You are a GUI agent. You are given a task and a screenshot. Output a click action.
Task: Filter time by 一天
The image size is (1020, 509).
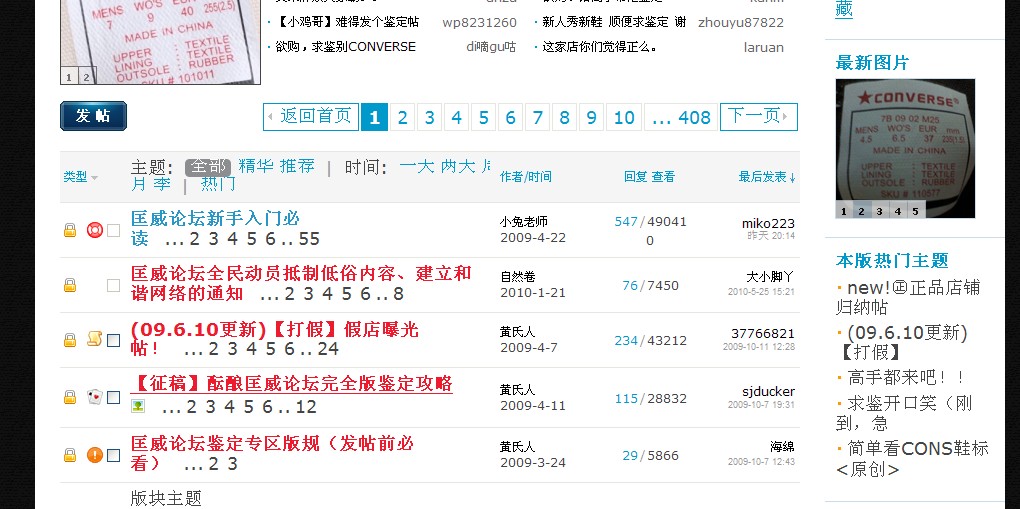[417, 167]
